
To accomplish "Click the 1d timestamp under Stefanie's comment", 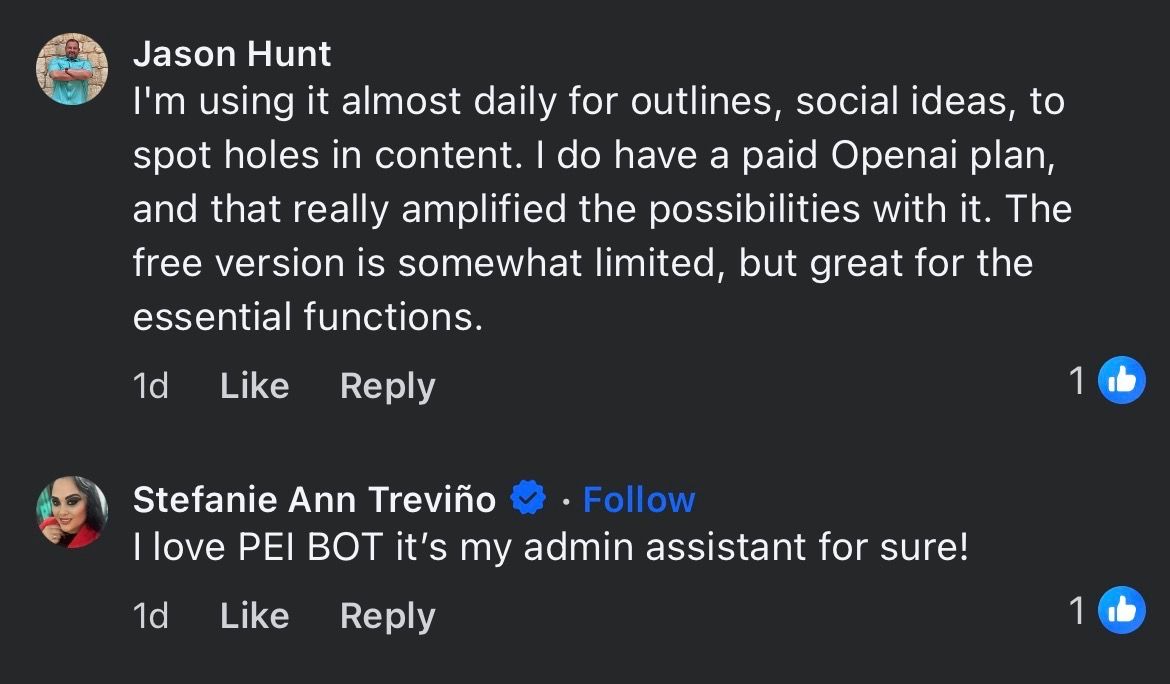I will click(x=150, y=616).
